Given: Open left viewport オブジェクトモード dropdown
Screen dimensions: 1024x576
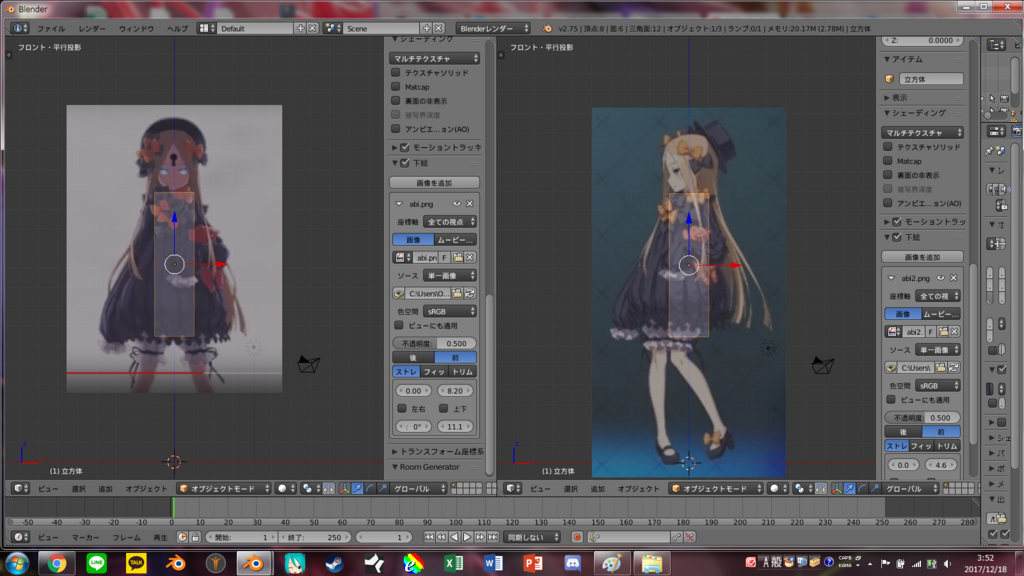Looking at the screenshot, I should click(x=224, y=488).
